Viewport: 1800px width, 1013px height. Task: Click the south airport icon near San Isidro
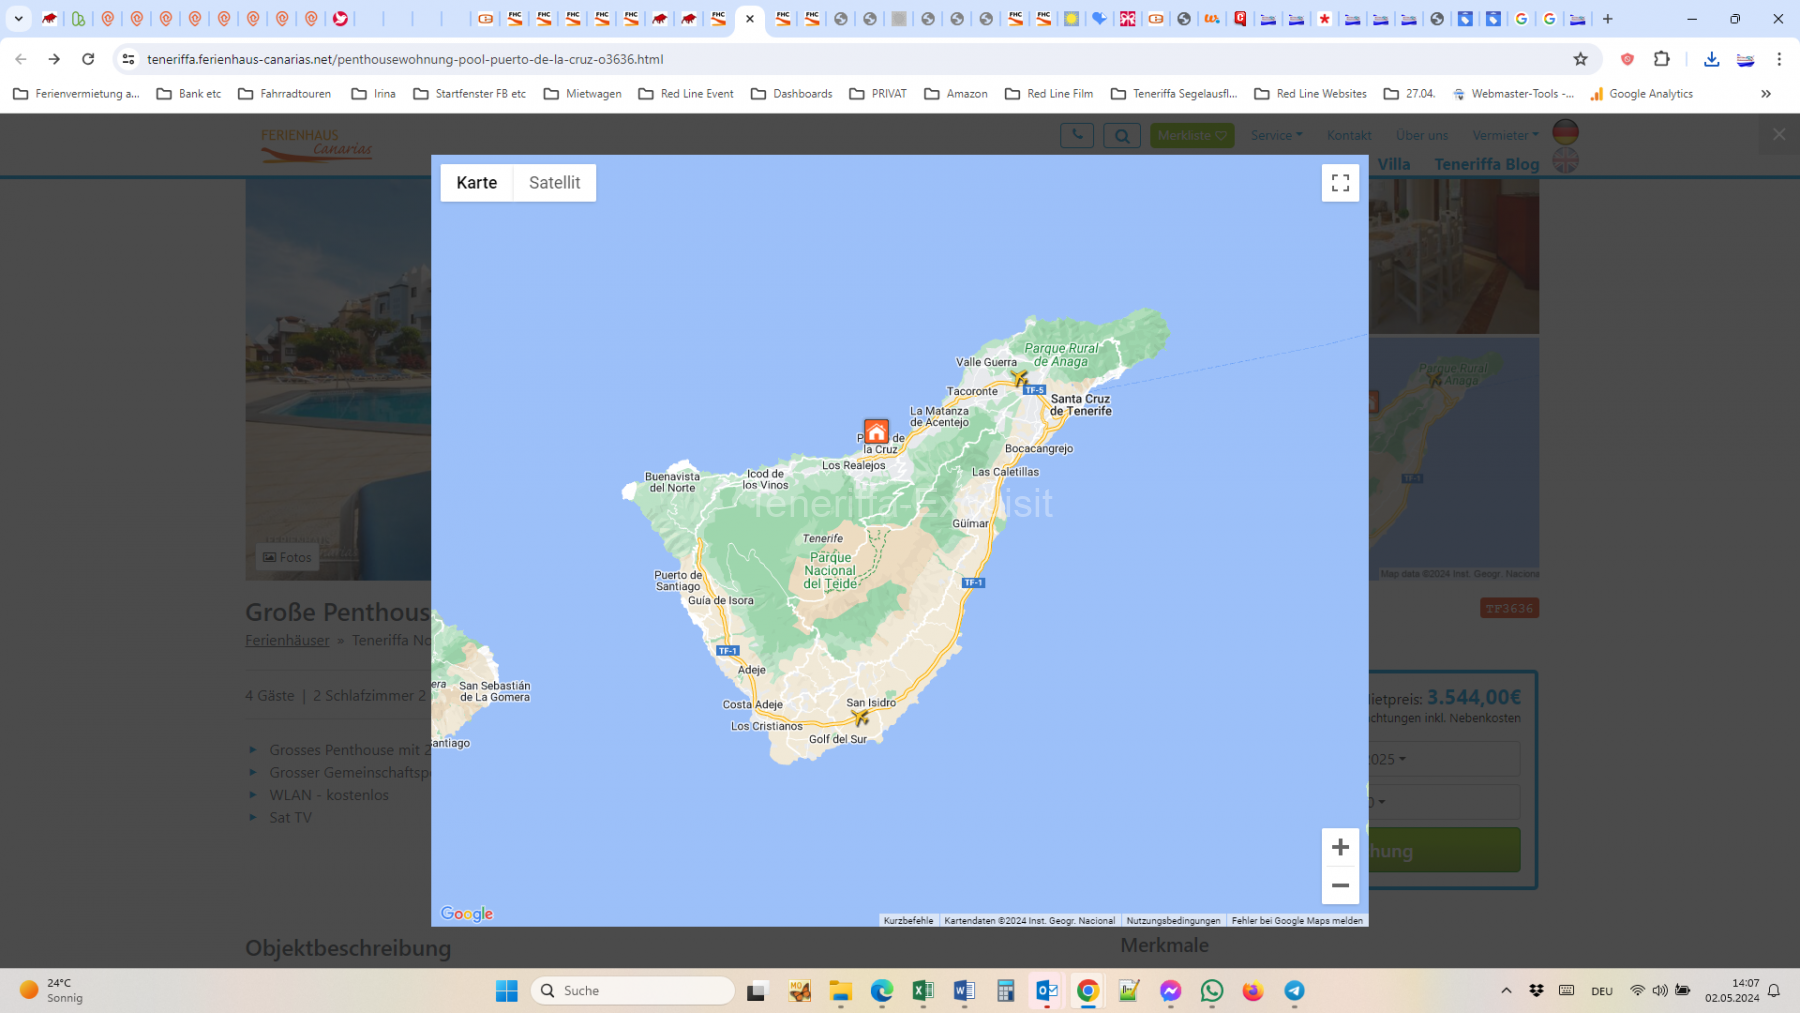pos(860,718)
